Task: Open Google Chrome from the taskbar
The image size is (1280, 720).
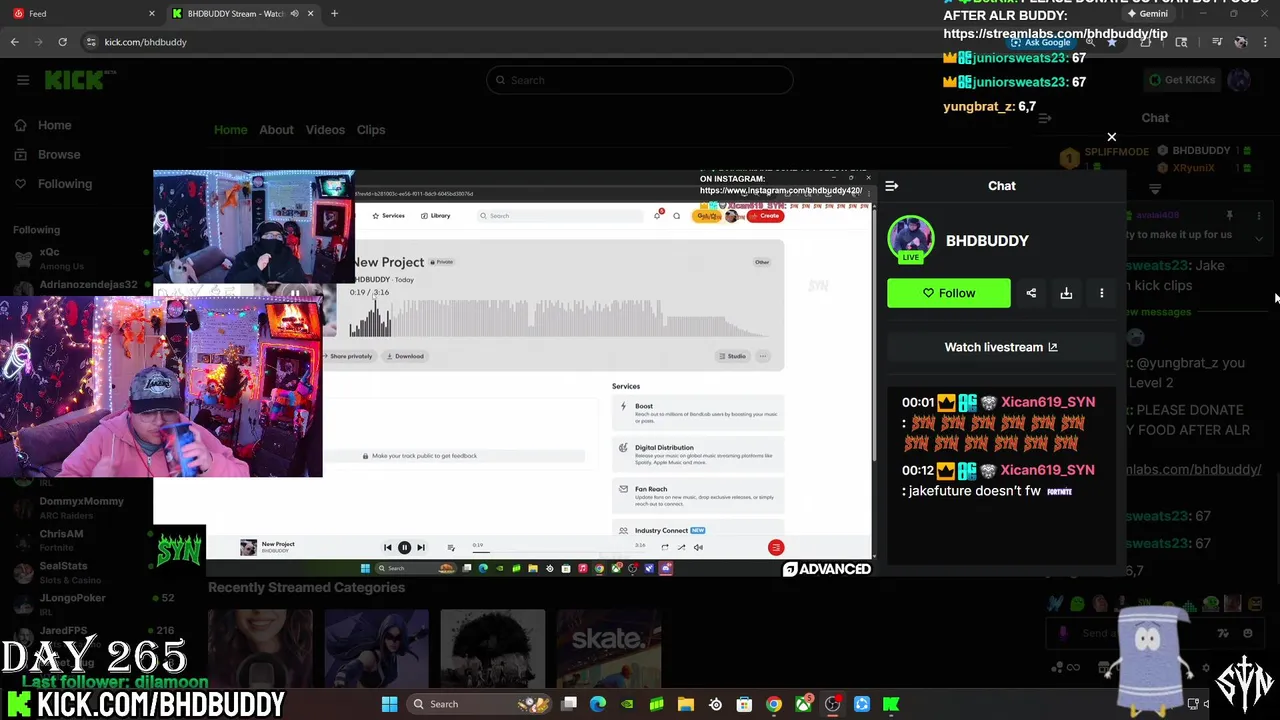Action: 774,704
